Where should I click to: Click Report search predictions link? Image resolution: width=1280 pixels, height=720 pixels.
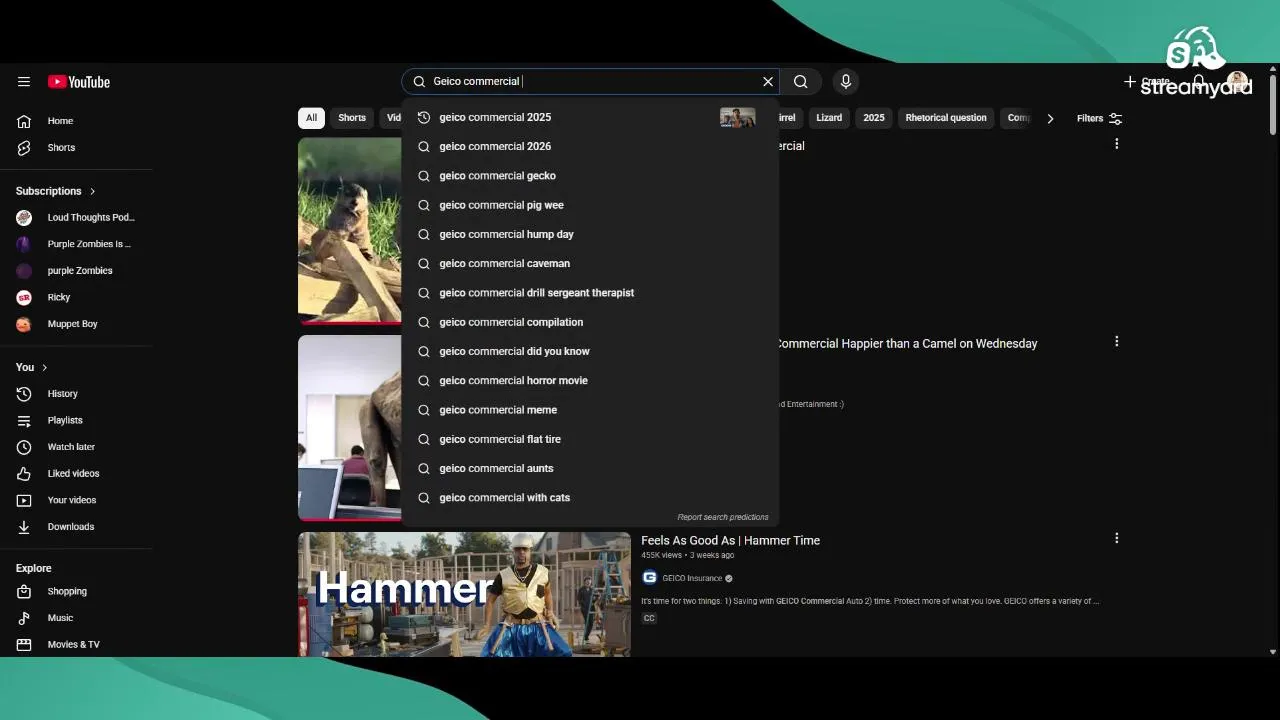coord(723,517)
